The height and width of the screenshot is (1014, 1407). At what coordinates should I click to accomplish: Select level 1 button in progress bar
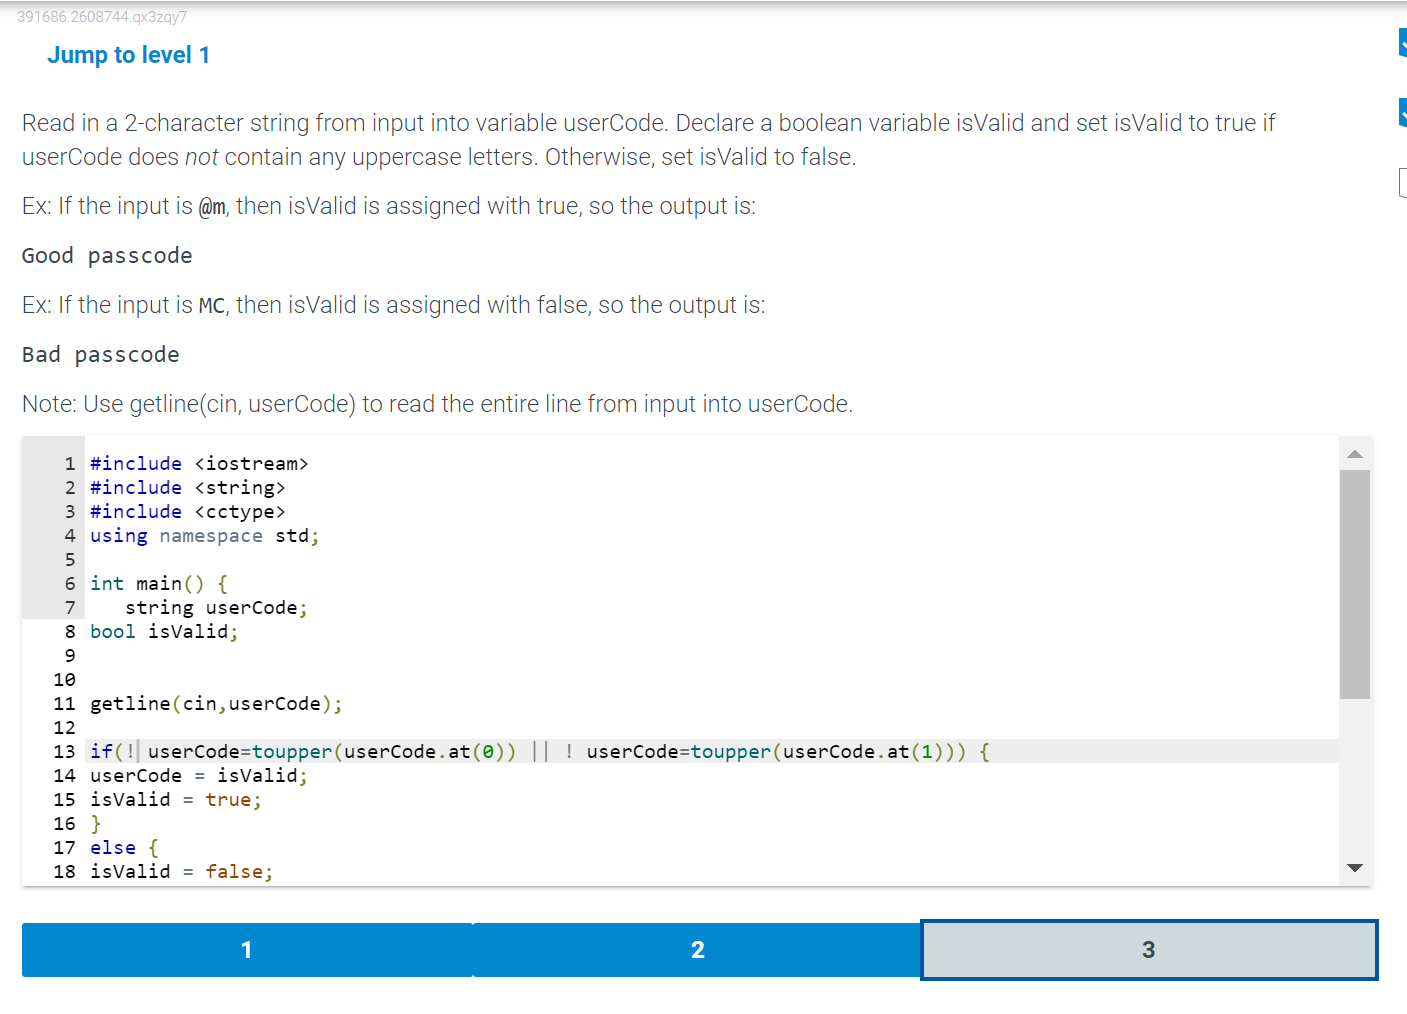click(247, 950)
